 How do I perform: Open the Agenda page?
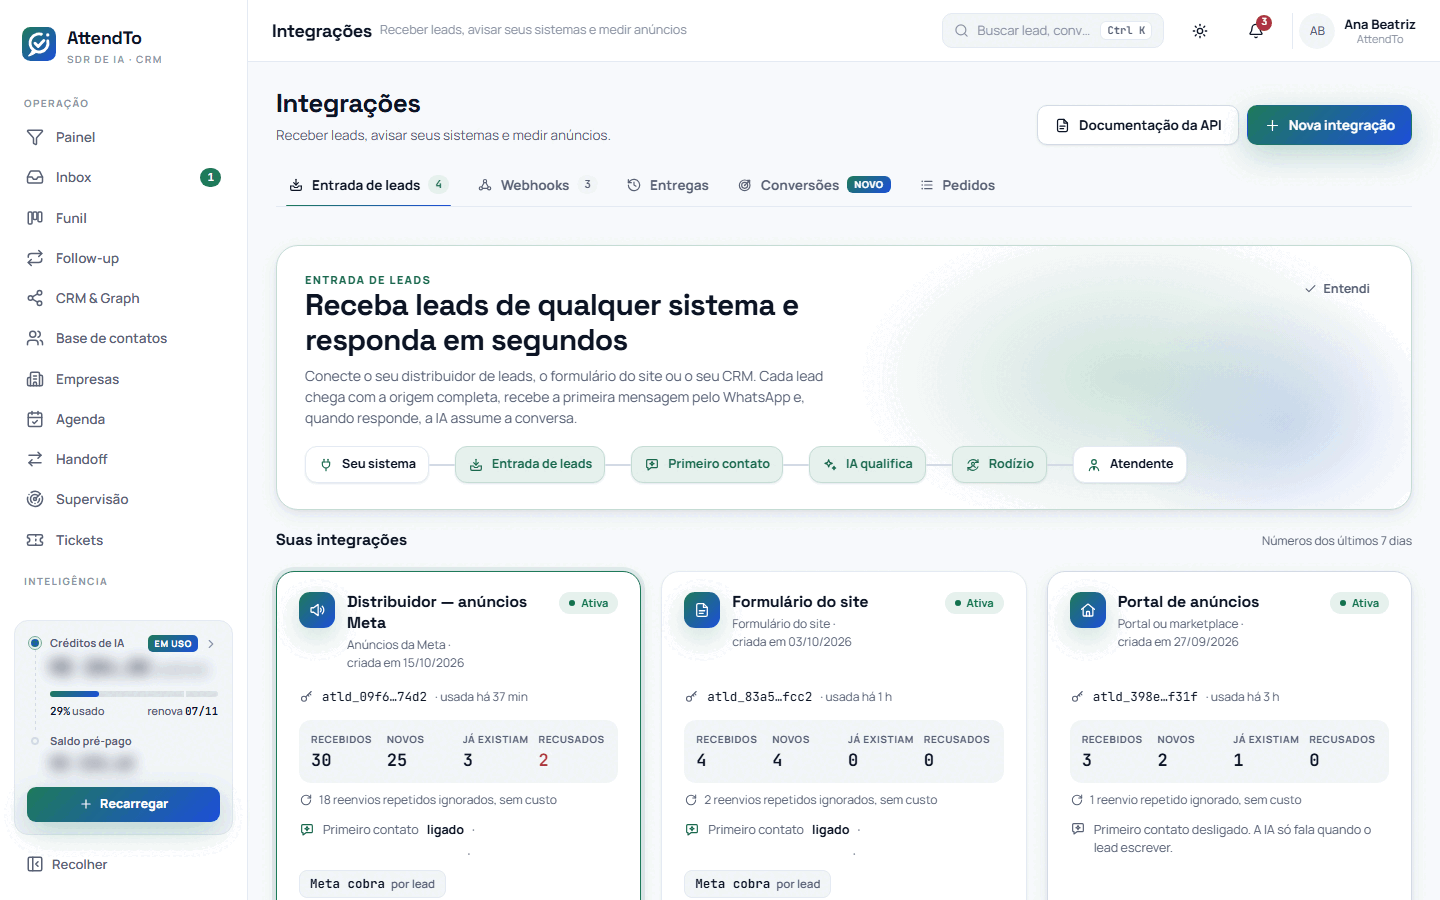(124, 419)
